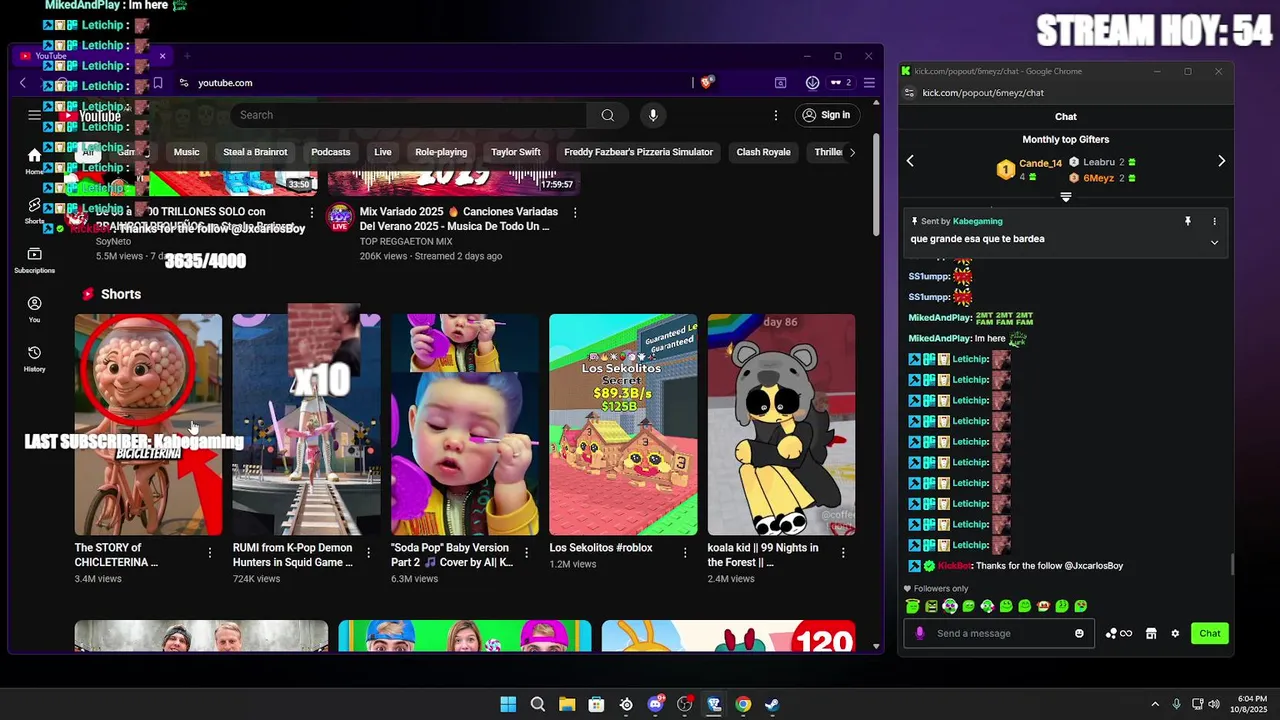
Task: Open YouTube search magnifier button
Action: (607, 115)
